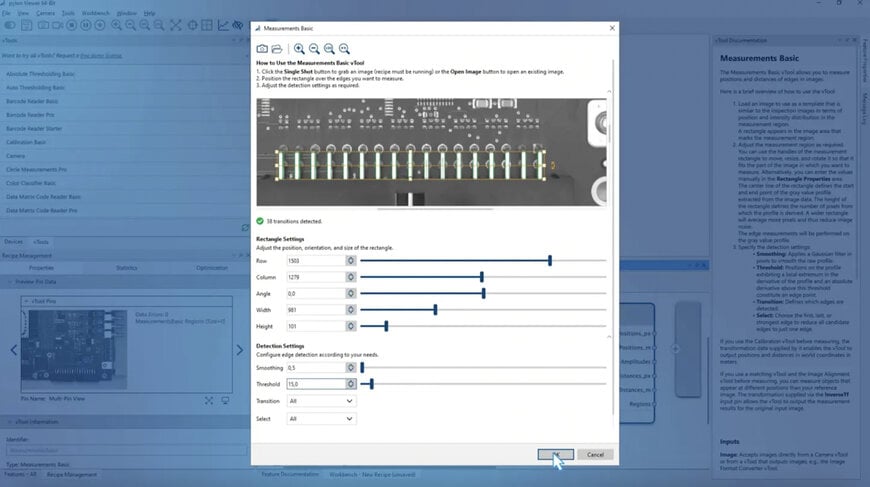Click the Smoothing input field

(314, 368)
